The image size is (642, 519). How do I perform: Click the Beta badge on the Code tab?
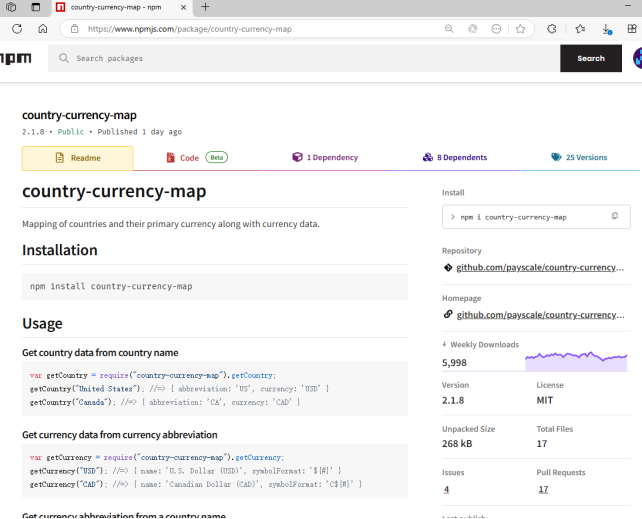(x=216, y=158)
